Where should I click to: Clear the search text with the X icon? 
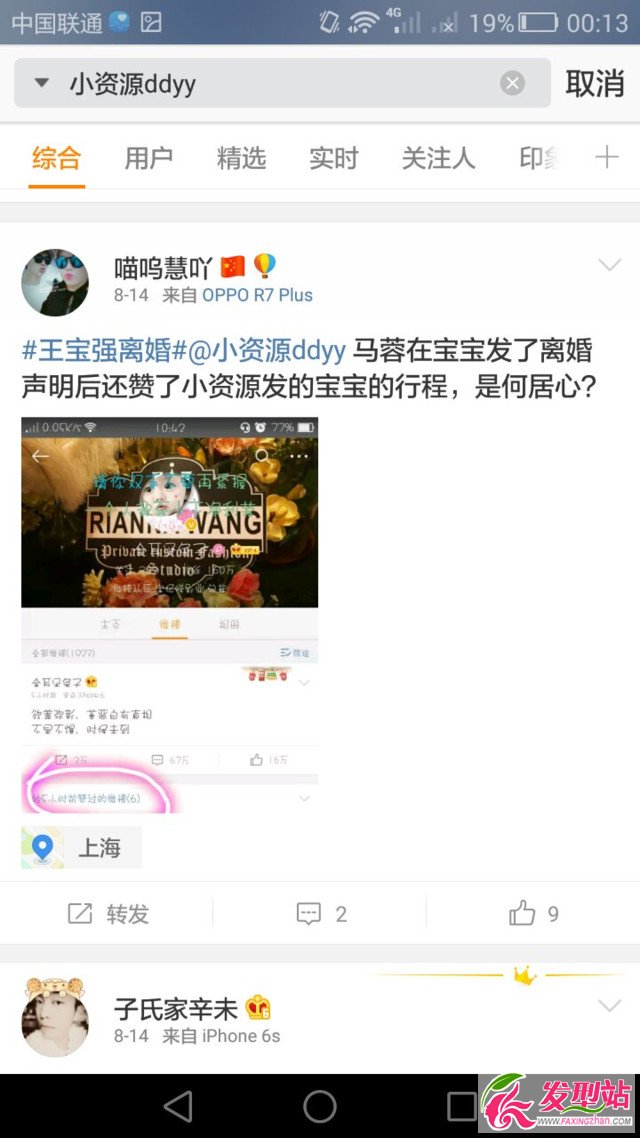pos(512,83)
